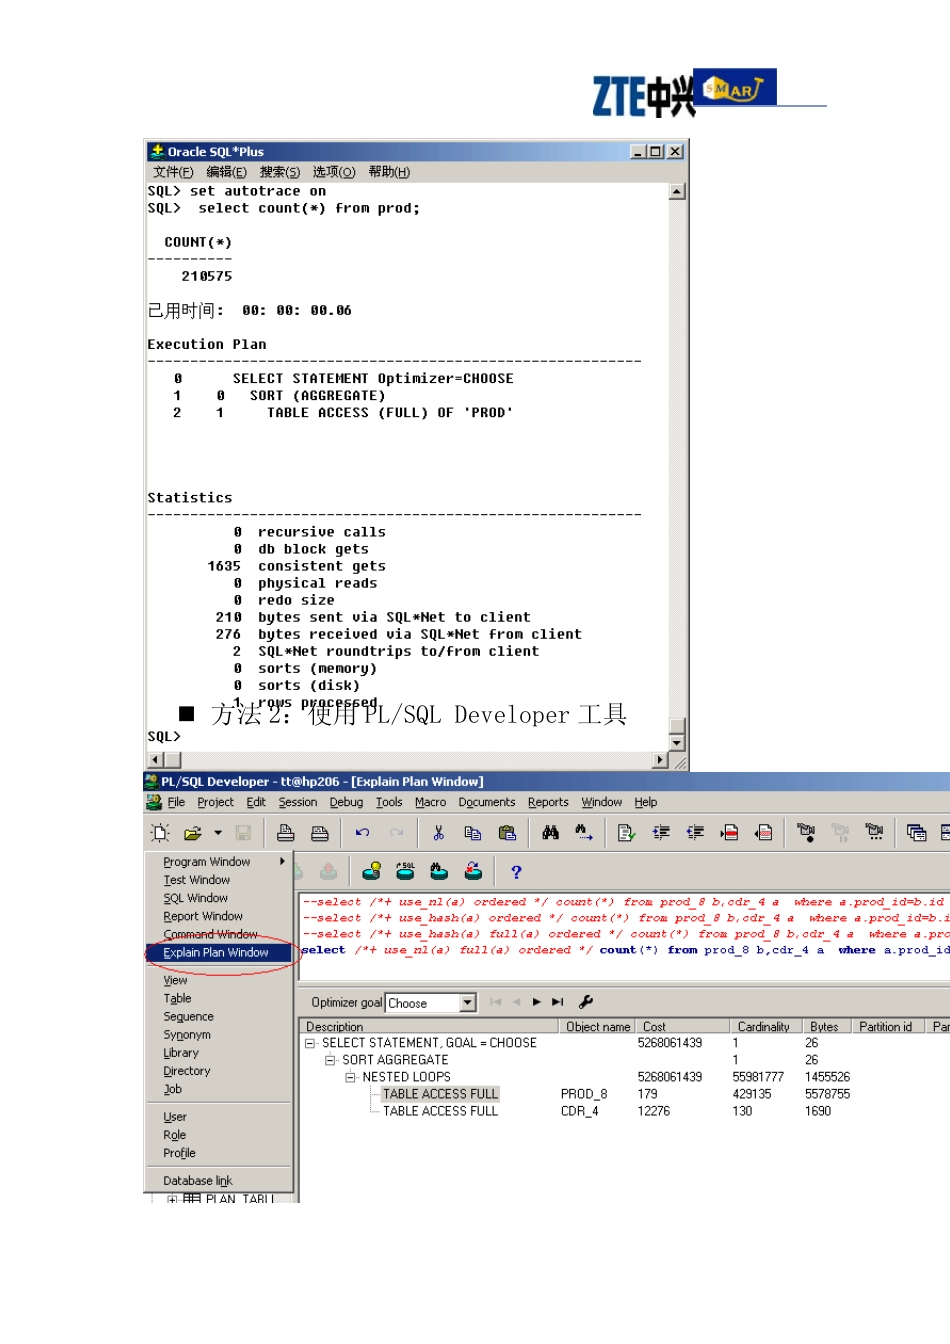Select TABLE ACCESS FULL row for CDR_4
The width and height of the screenshot is (950, 1344).
pyautogui.click(x=440, y=1111)
